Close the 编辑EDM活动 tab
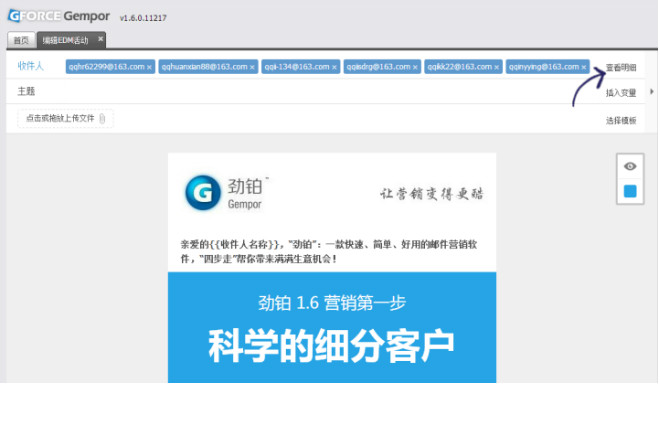 click(101, 39)
